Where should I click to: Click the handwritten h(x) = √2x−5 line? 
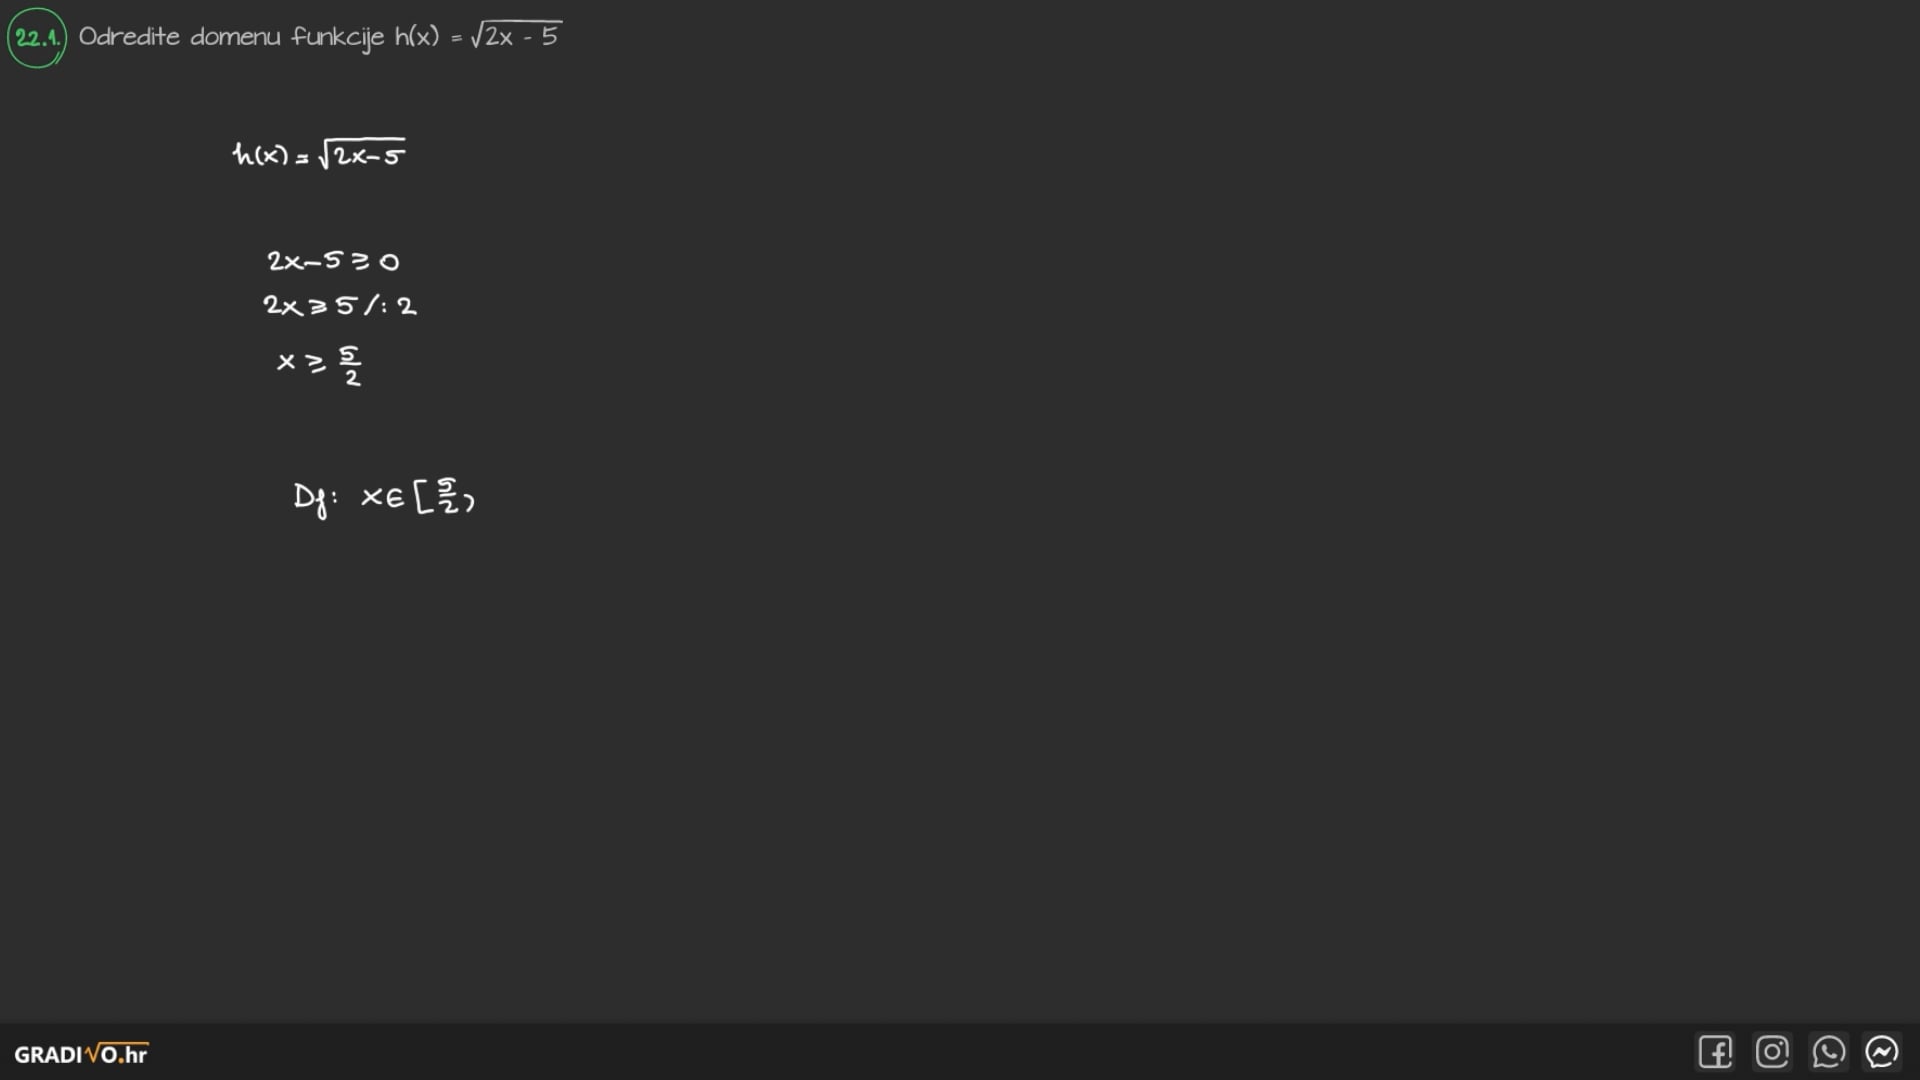click(318, 154)
